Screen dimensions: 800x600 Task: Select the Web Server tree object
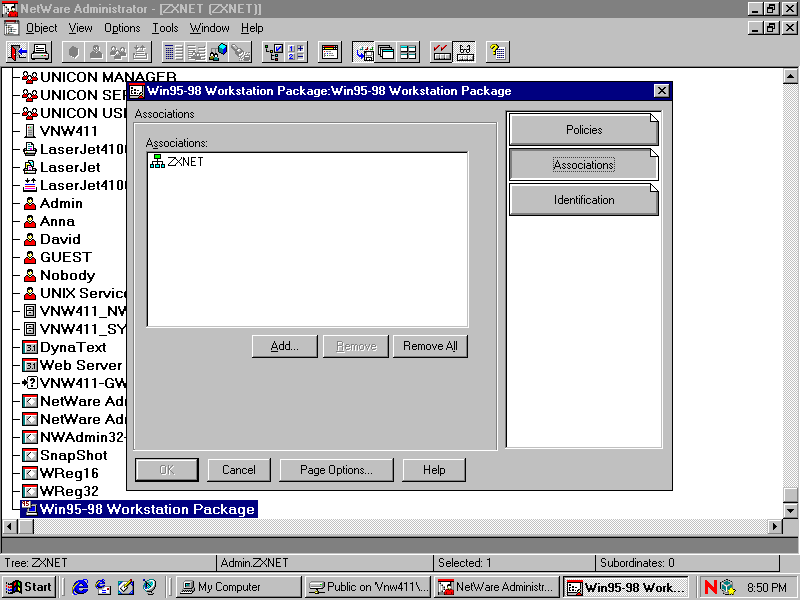(73, 365)
